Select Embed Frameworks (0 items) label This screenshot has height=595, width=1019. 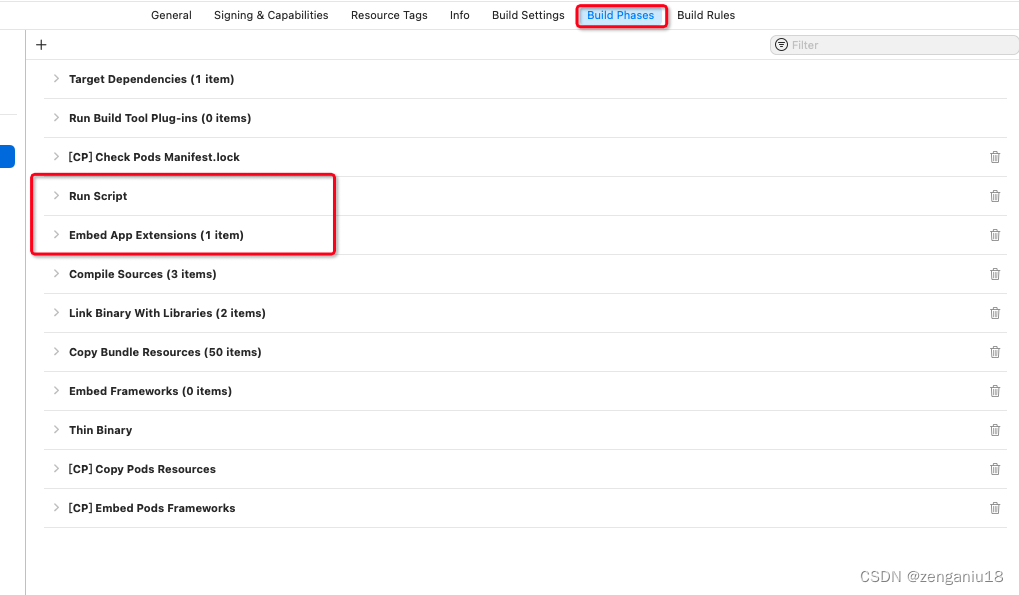pyautogui.click(x=150, y=391)
